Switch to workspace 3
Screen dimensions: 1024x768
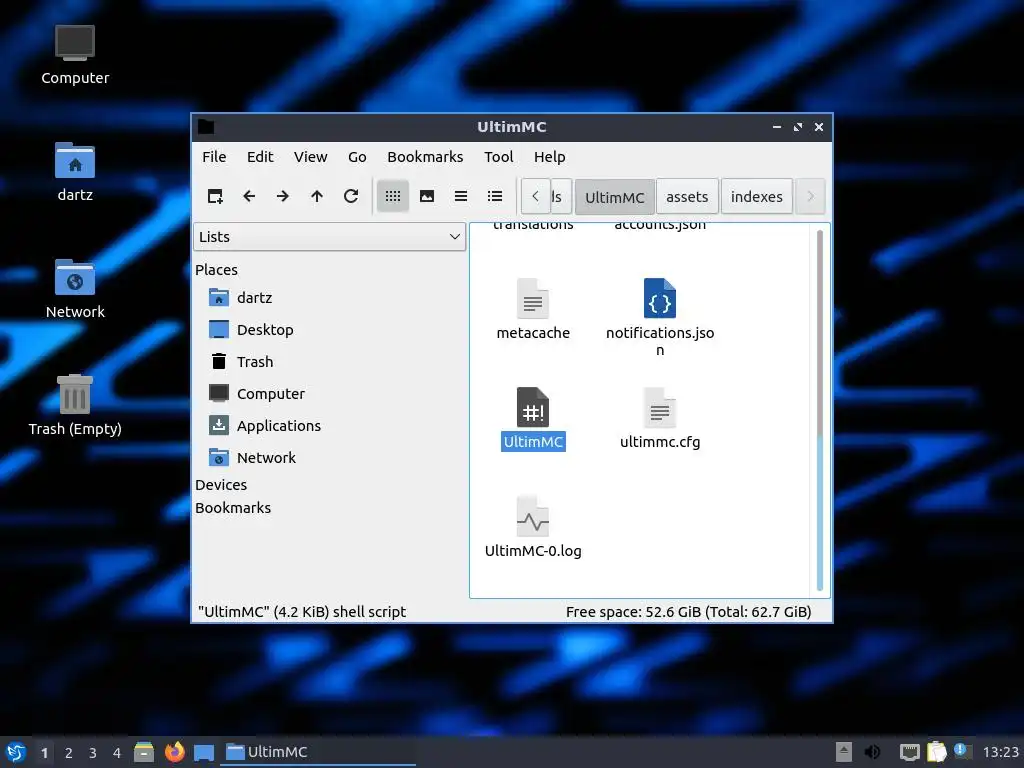(93, 753)
